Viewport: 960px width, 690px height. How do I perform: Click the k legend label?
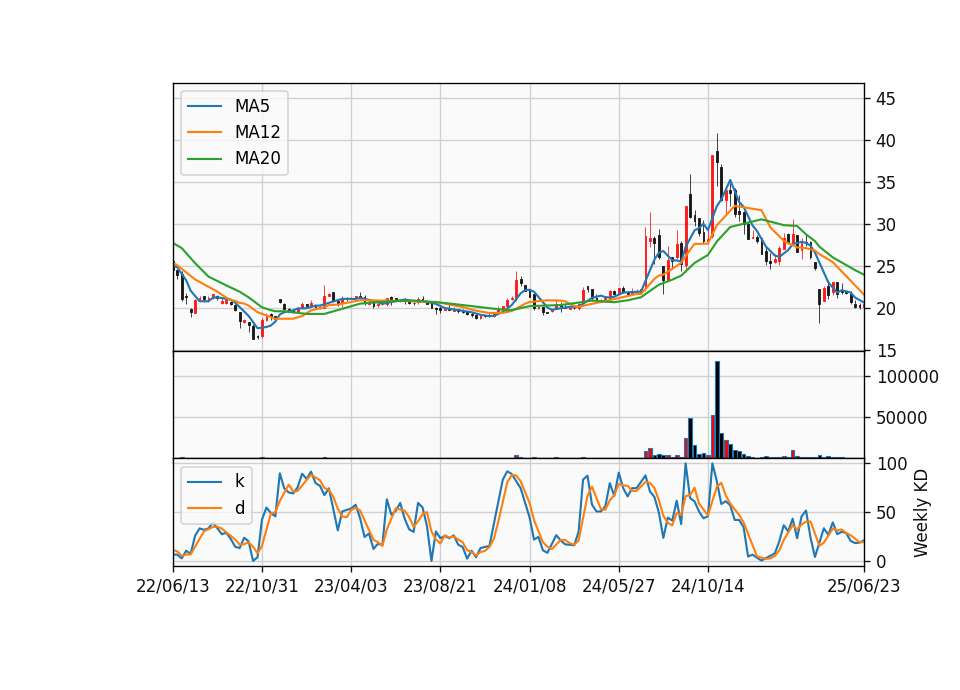point(239,481)
